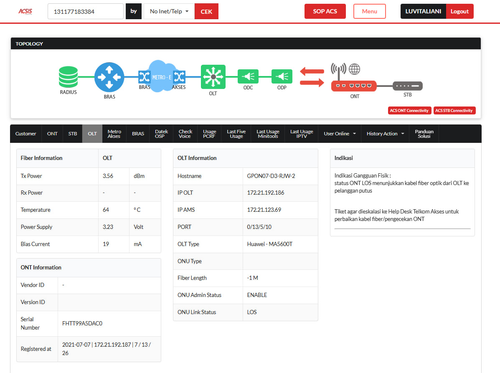500x373 pixels.
Task: Click Bias Current value 19
Action: (x=106, y=244)
